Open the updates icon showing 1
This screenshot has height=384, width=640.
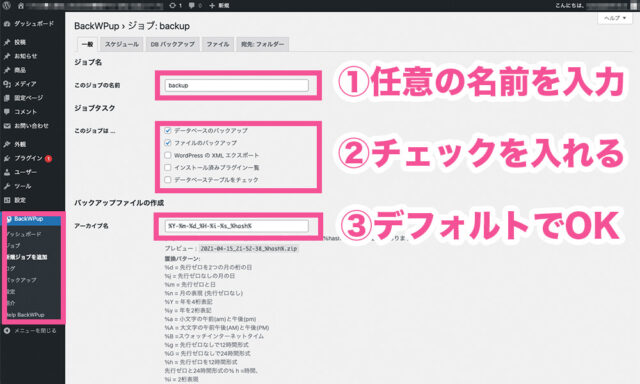click(176, 6)
